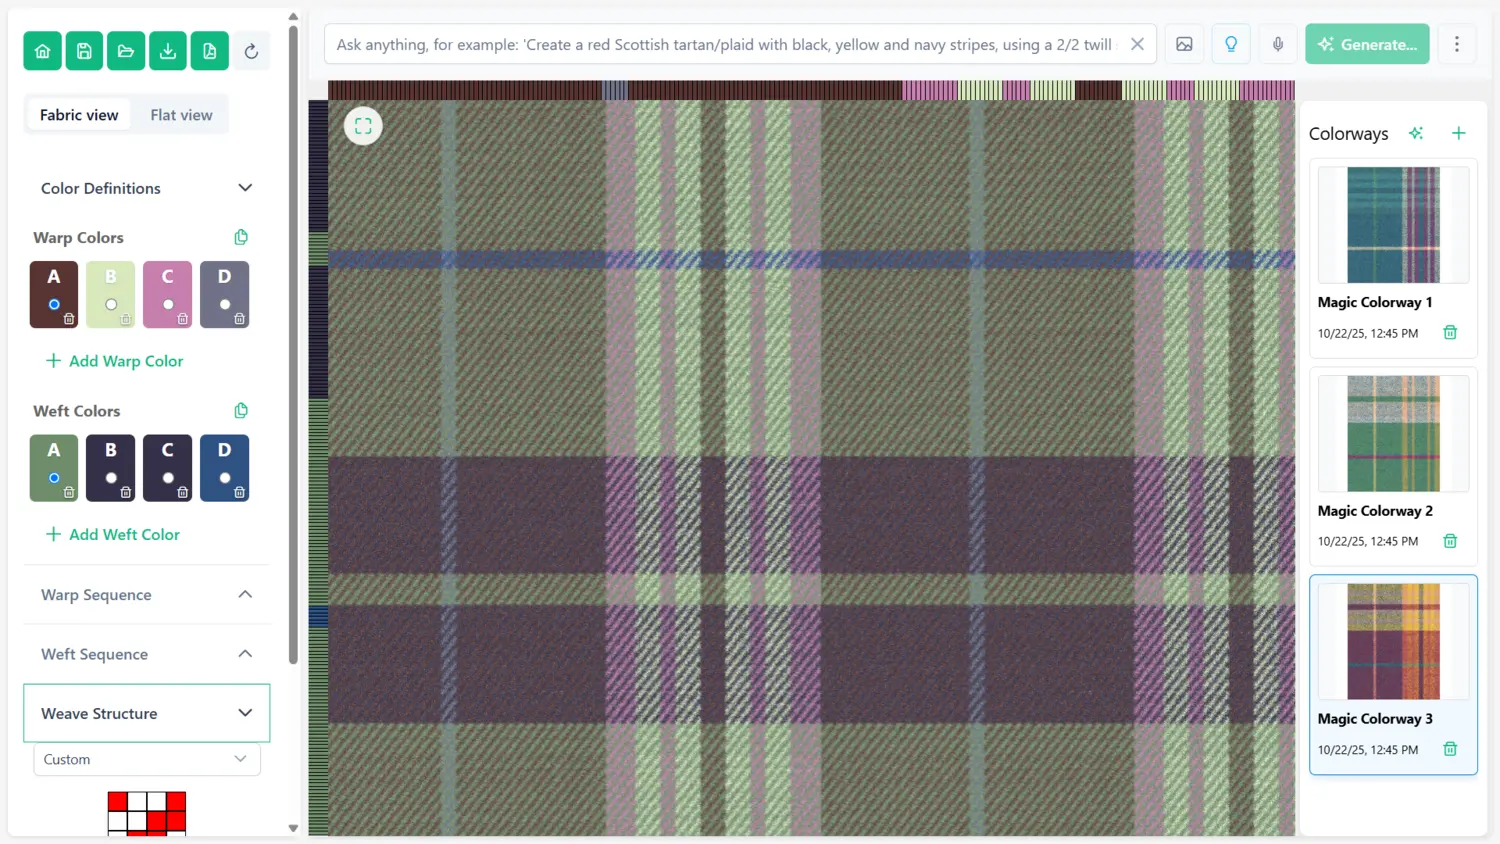Expand the Color Definitions section
Image resolution: width=1500 pixels, height=844 pixels.
tap(245, 188)
